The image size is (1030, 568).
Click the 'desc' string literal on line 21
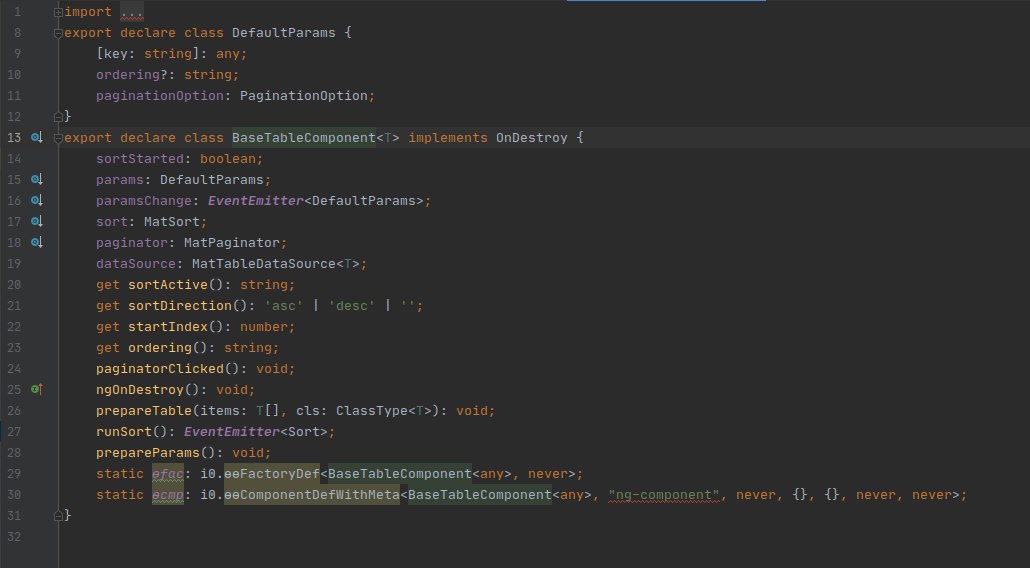pyautogui.click(x=352, y=306)
